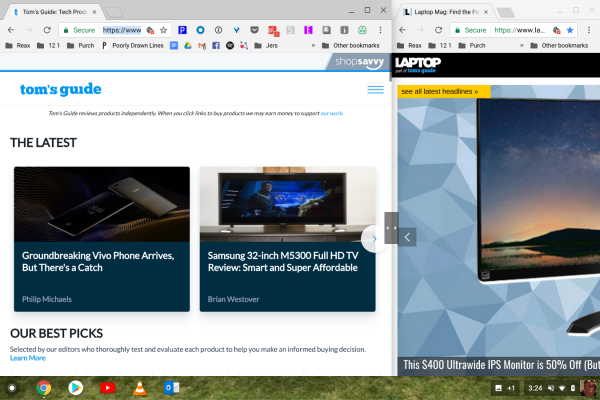Open Chrome's three-dot menu in the left window
600x400 pixels.
[x=380, y=30]
